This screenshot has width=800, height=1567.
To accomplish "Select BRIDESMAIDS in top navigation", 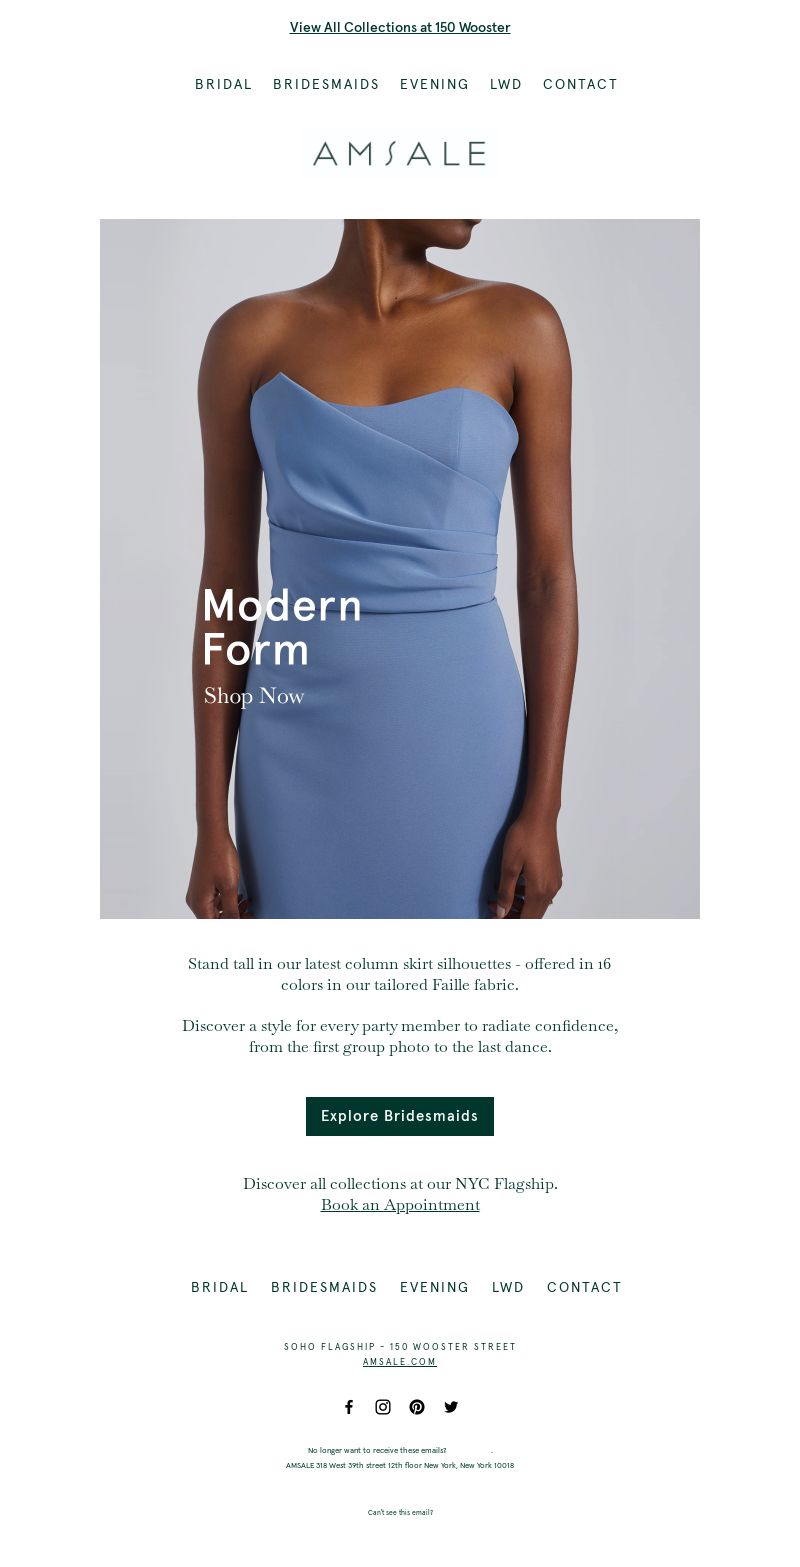I will point(326,85).
